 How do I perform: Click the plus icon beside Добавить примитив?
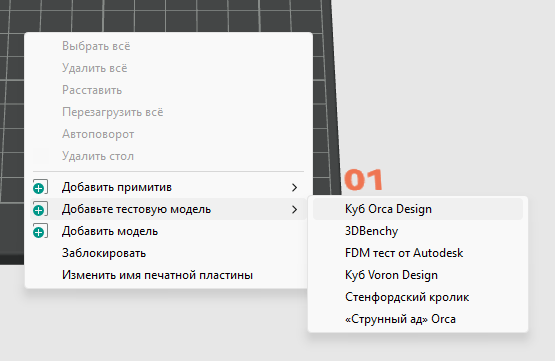pyautogui.click(x=40, y=187)
